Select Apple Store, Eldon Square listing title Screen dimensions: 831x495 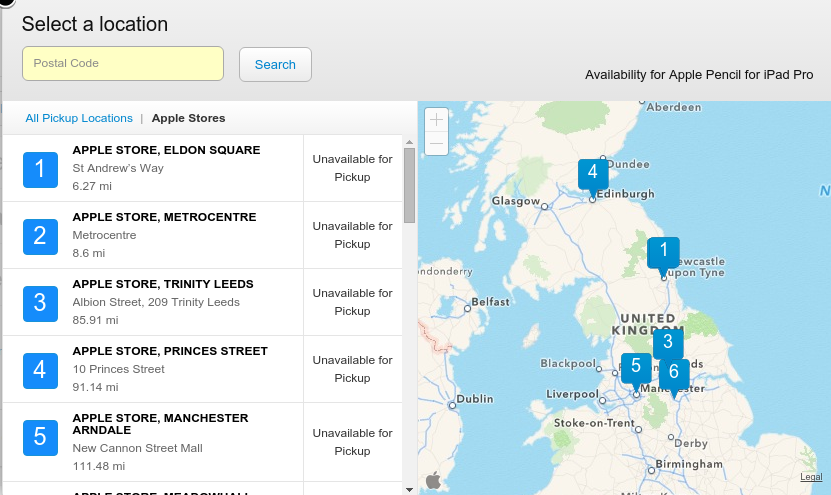[166, 150]
